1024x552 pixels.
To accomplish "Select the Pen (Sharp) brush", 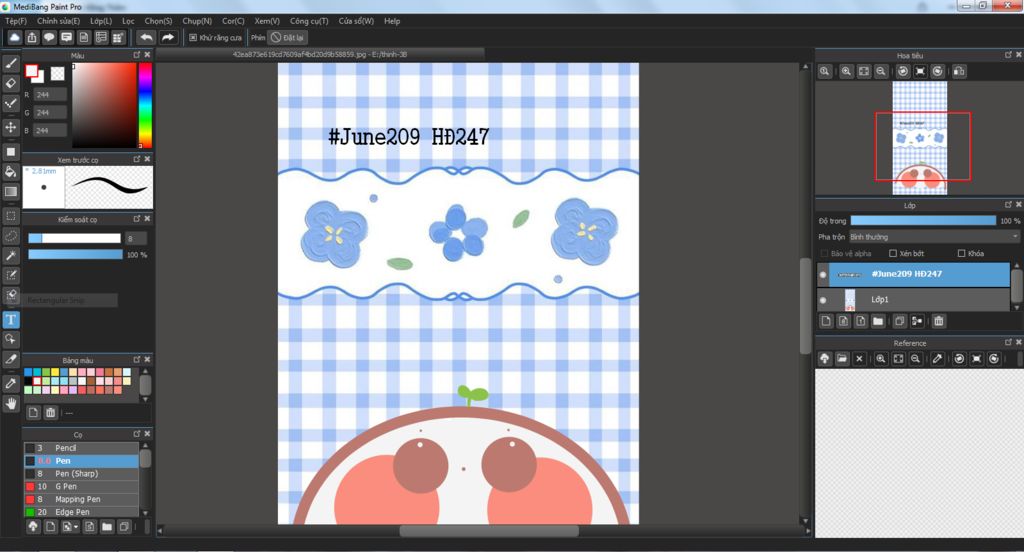I will pyautogui.click(x=82, y=474).
